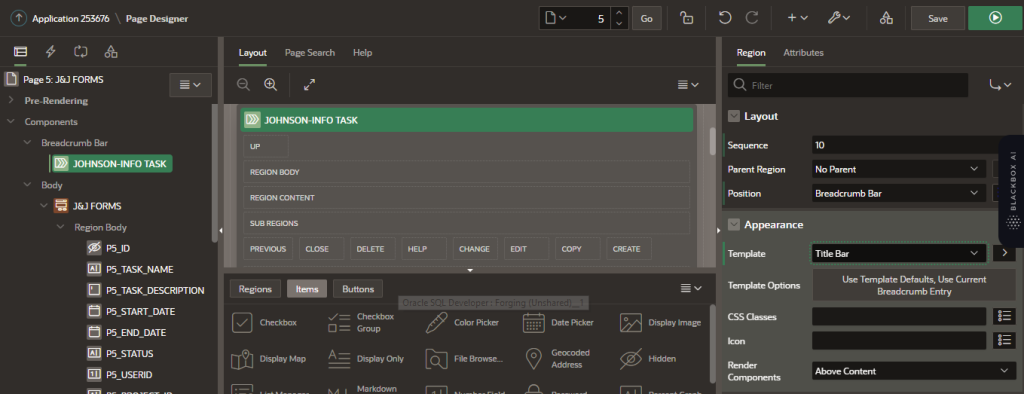Collapse the Appearance section
The height and width of the screenshot is (394, 1024).
pyautogui.click(x=733, y=225)
